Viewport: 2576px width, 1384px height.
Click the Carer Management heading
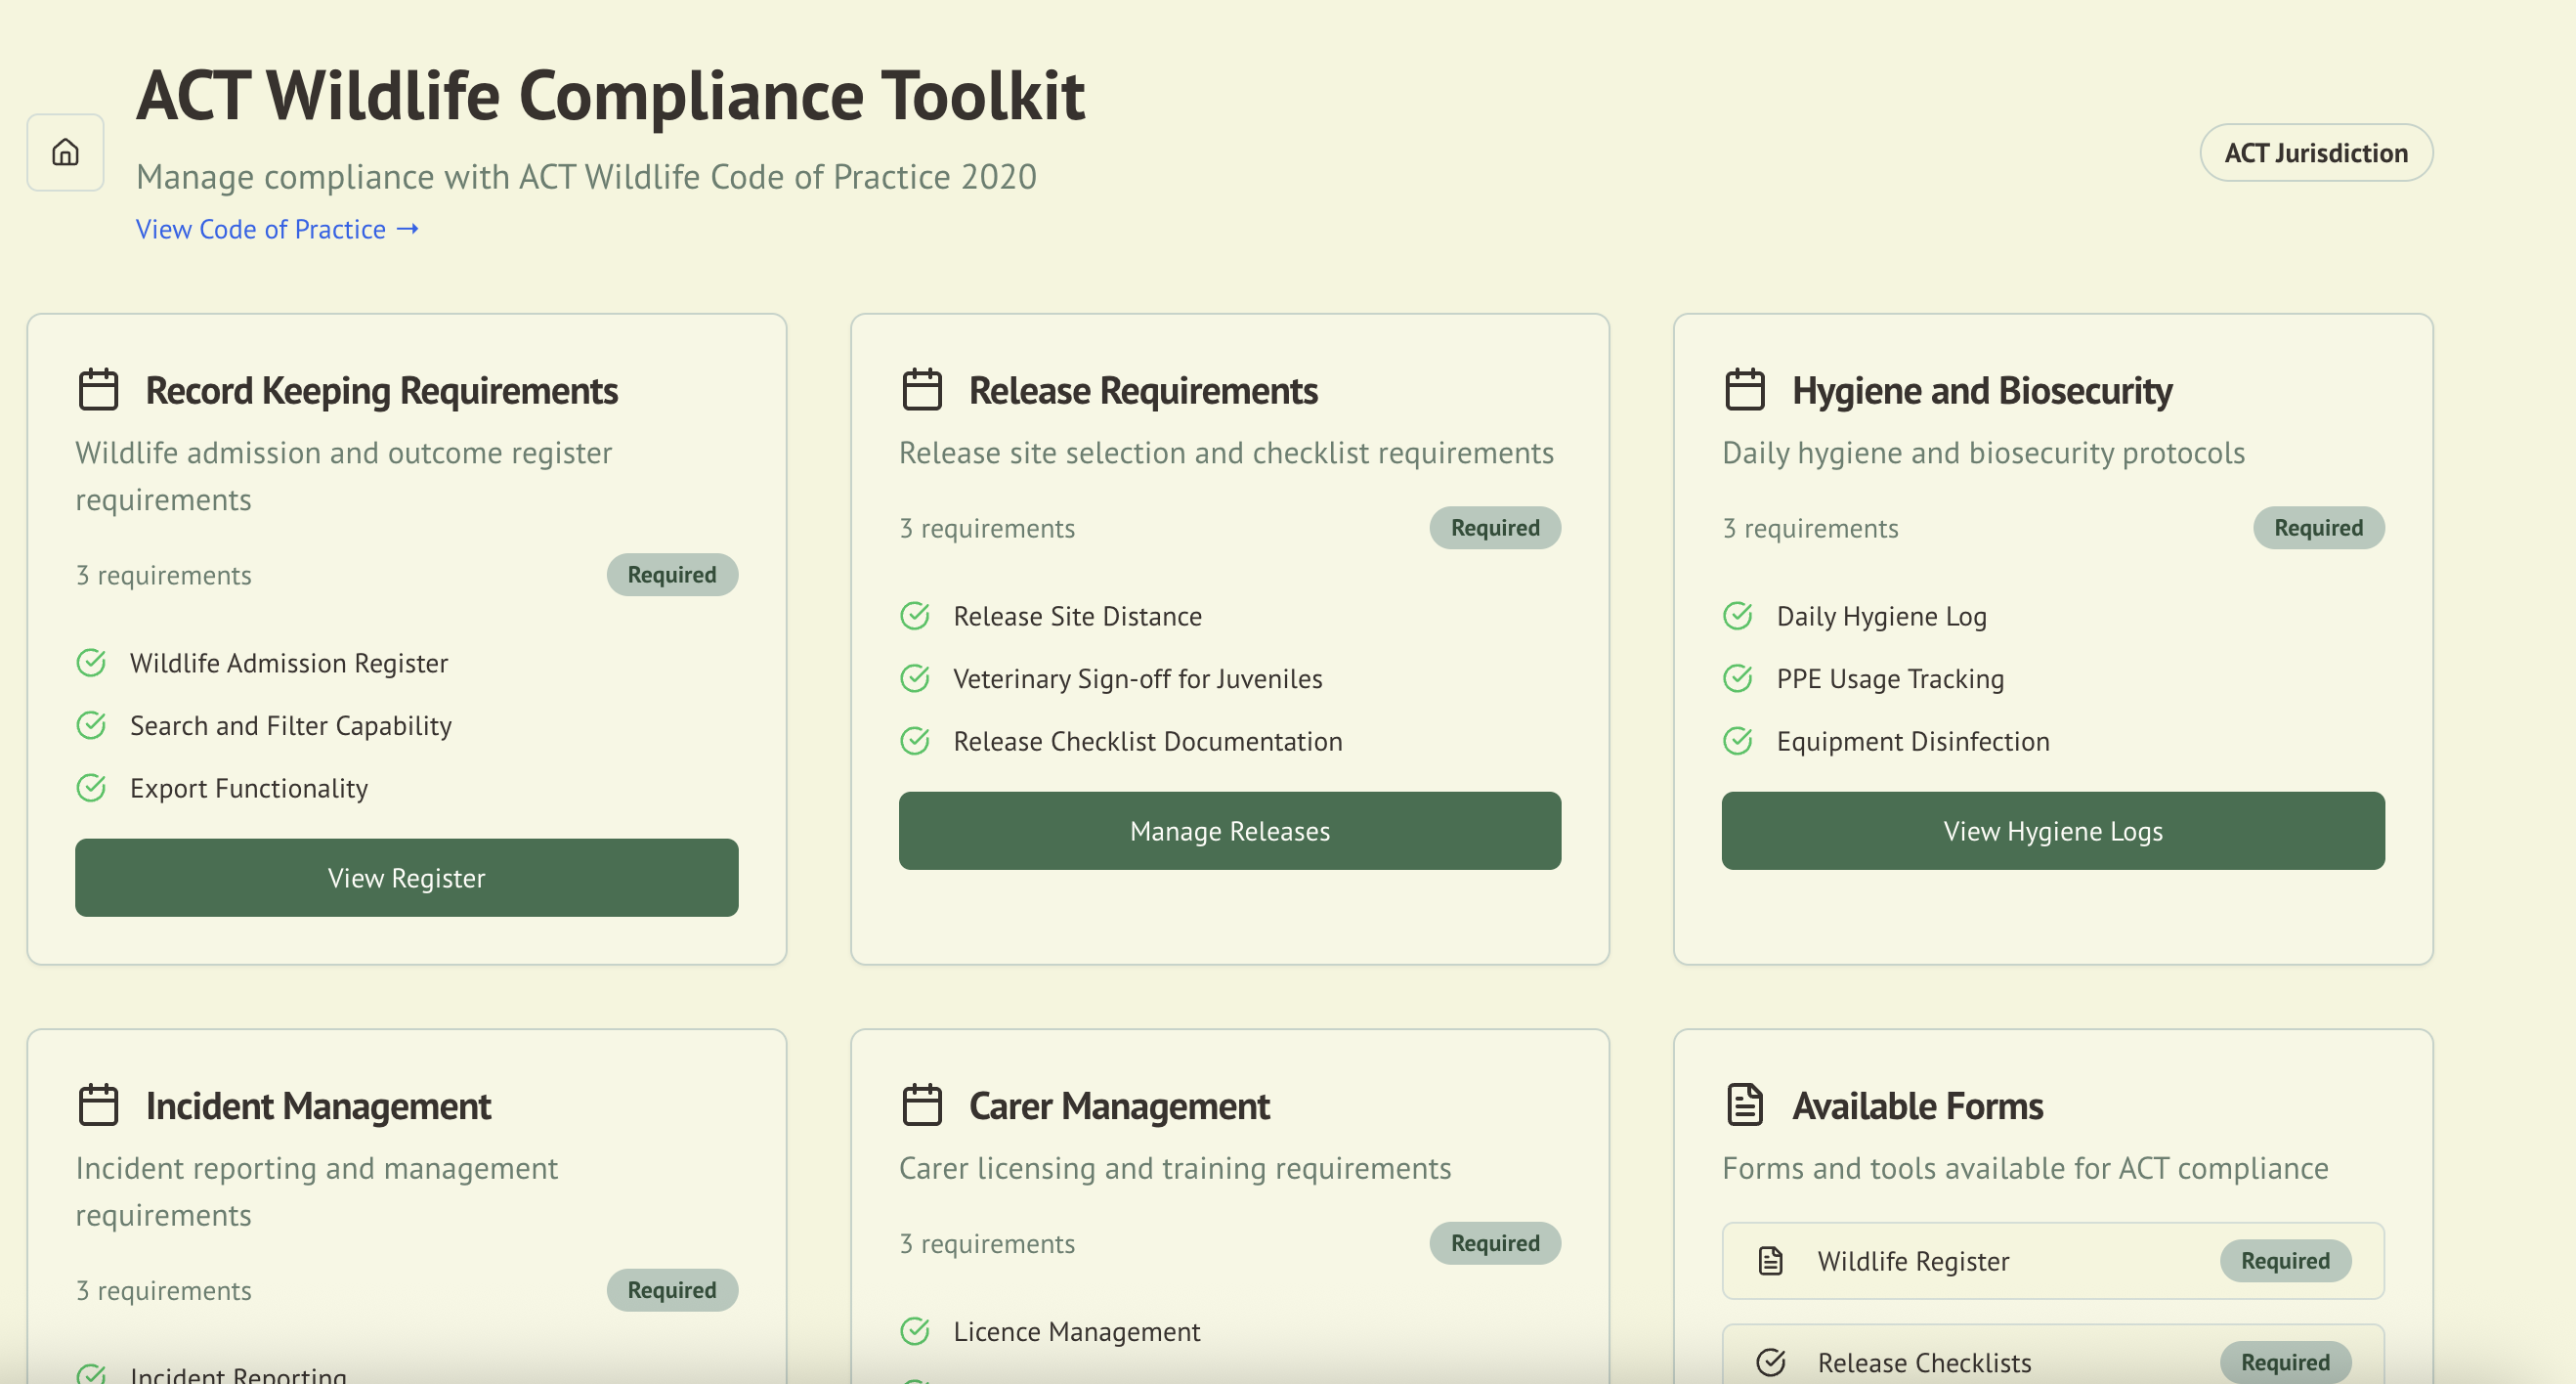1119,1106
